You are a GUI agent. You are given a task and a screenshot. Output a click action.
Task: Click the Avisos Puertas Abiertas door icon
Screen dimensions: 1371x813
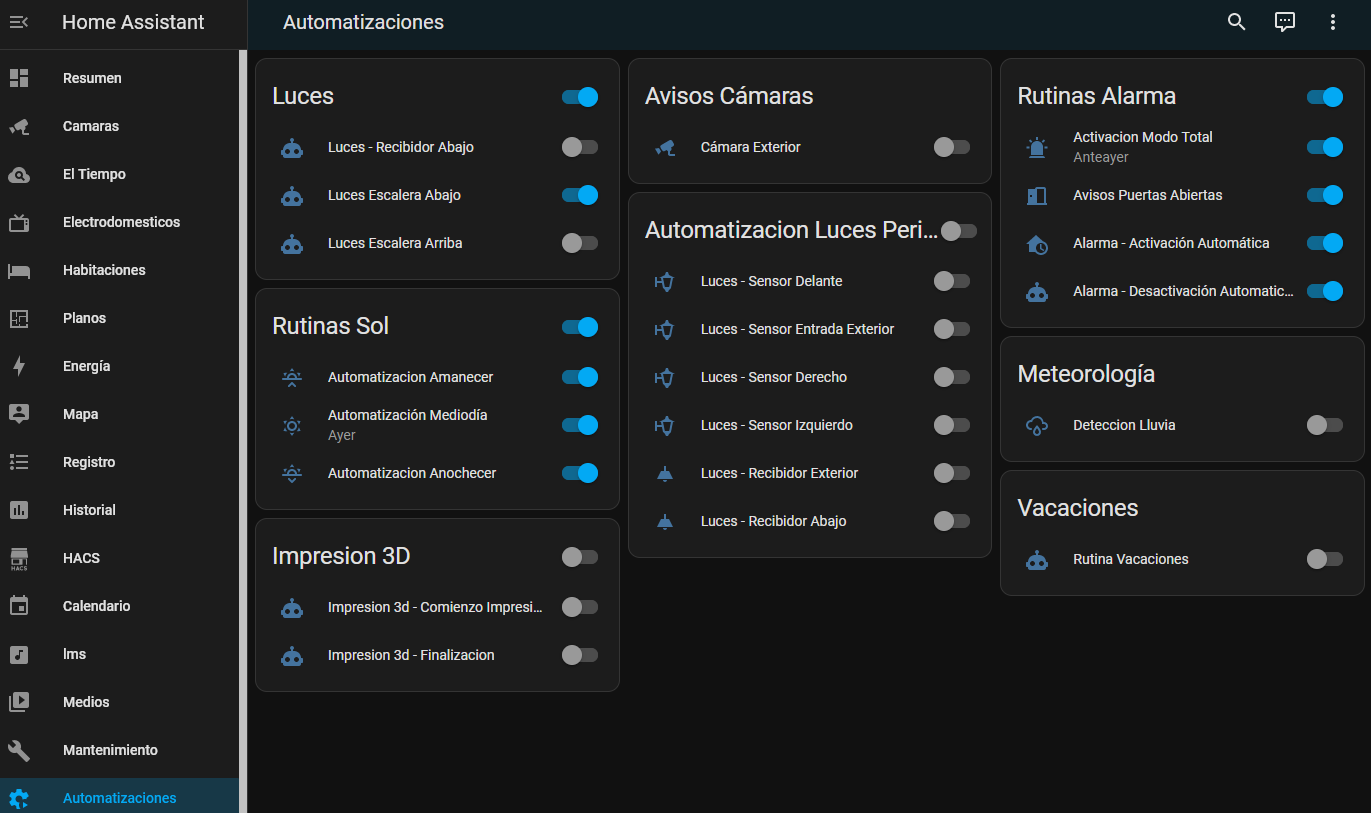1037,195
